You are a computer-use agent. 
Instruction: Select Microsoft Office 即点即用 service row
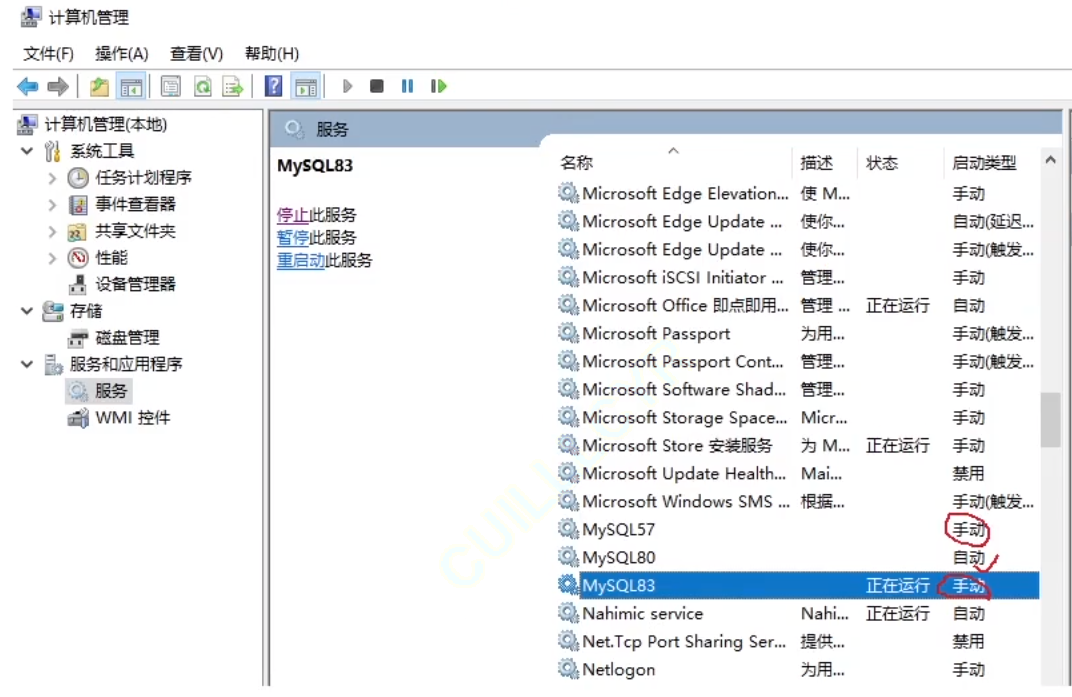point(798,306)
